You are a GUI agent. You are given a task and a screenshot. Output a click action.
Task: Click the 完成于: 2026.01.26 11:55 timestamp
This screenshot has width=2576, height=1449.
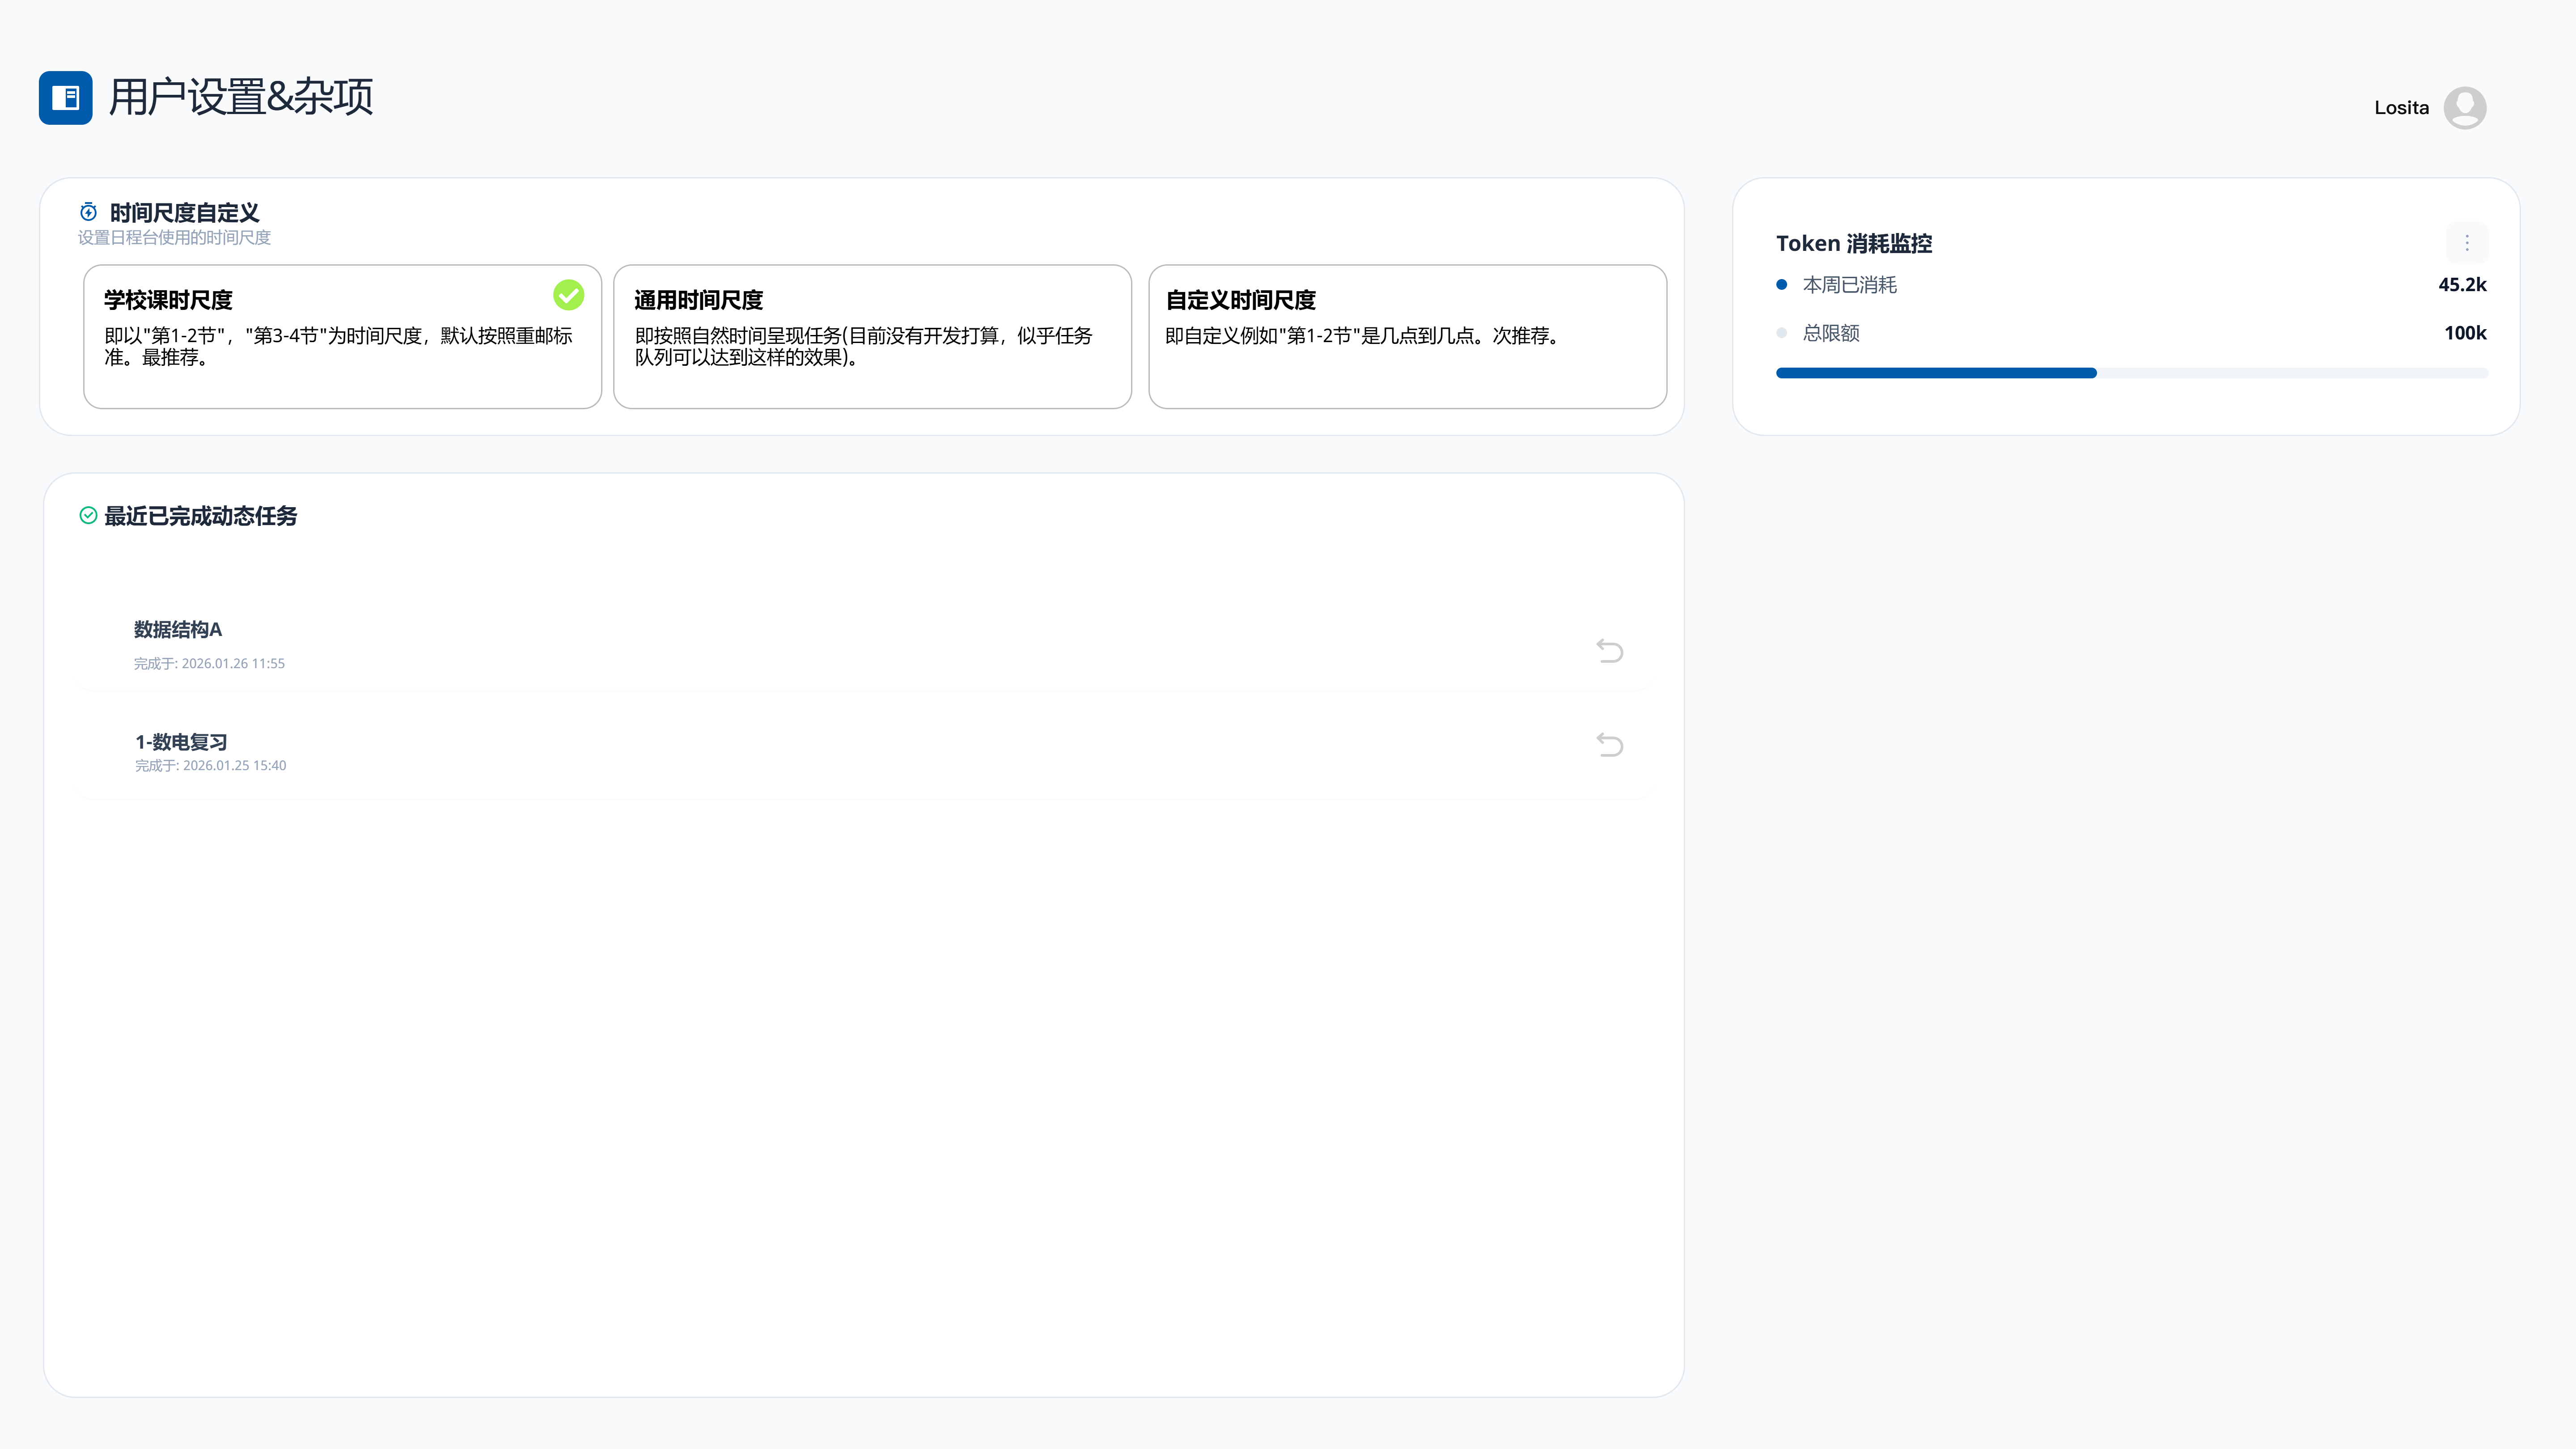pyautogui.click(x=210, y=664)
